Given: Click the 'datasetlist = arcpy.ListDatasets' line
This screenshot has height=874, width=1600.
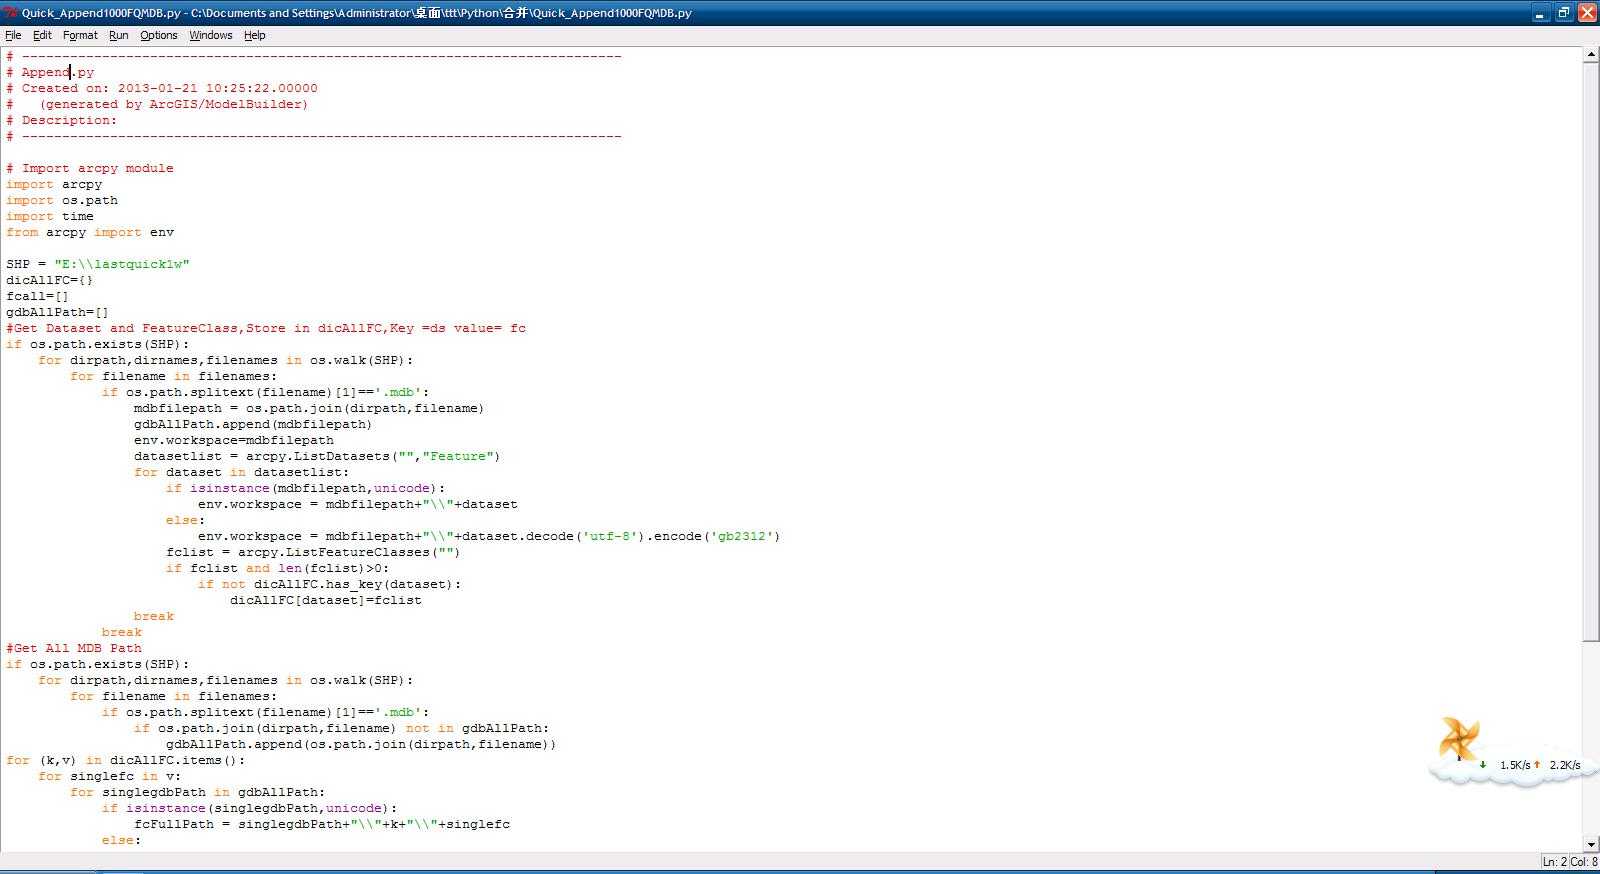Looking at the screenshot, I should tap(317, 456).
